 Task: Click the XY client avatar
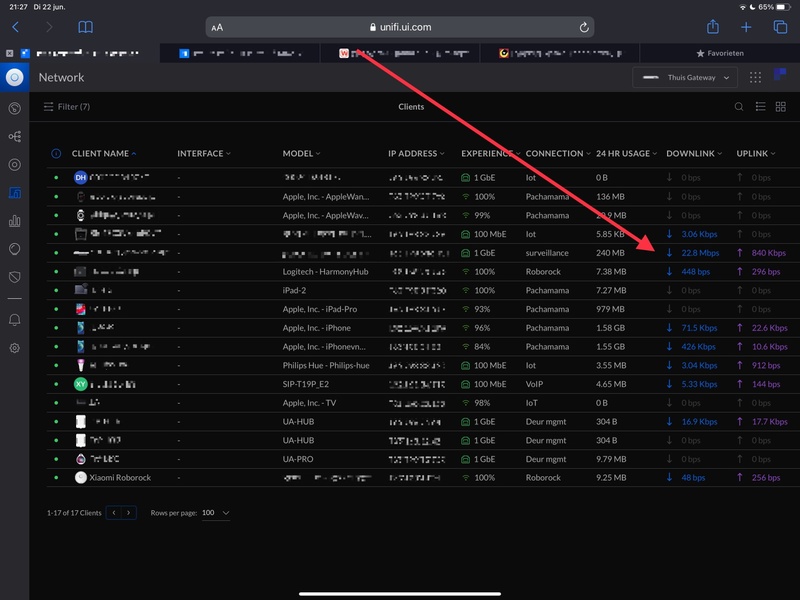81,384
